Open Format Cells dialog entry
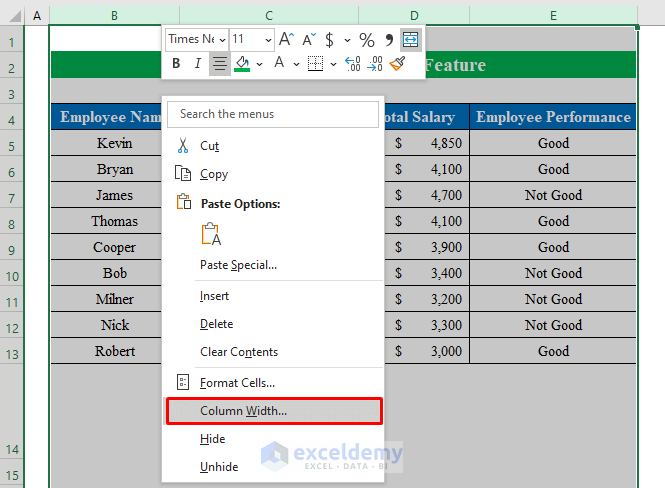Viewport: 665px width, 488px height. pyautogui.click(x=273, y=383)
